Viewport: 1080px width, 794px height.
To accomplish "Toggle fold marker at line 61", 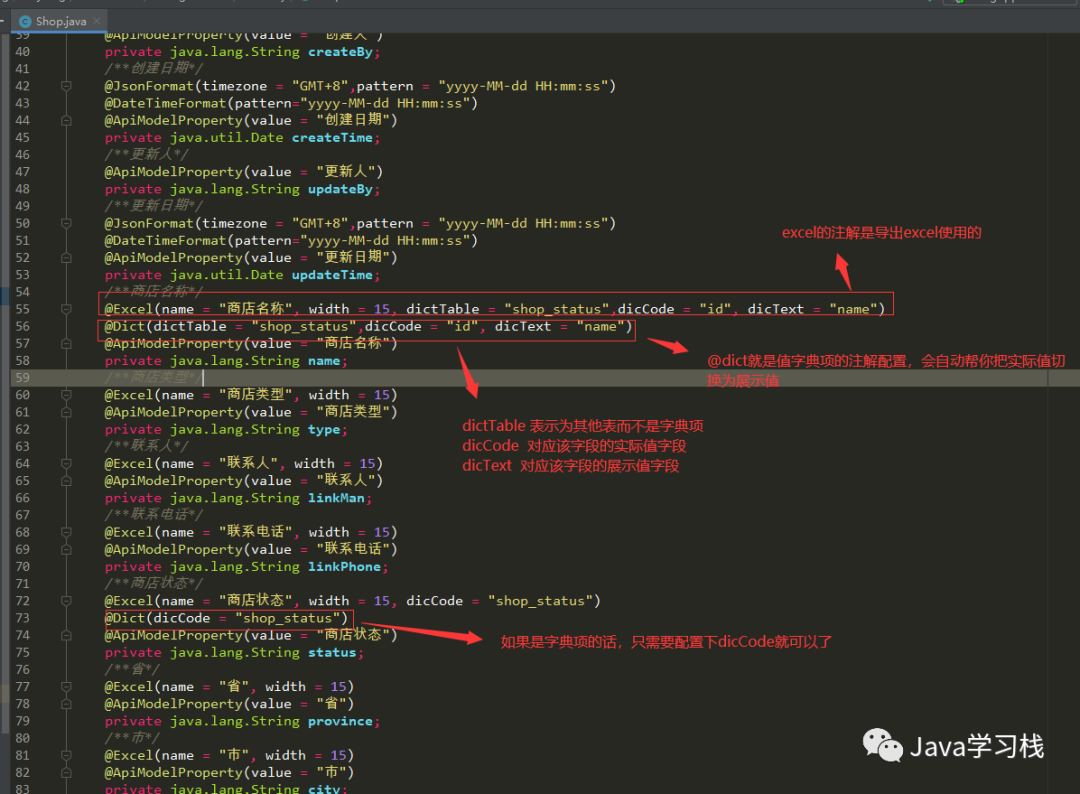I will pos(66,412).
